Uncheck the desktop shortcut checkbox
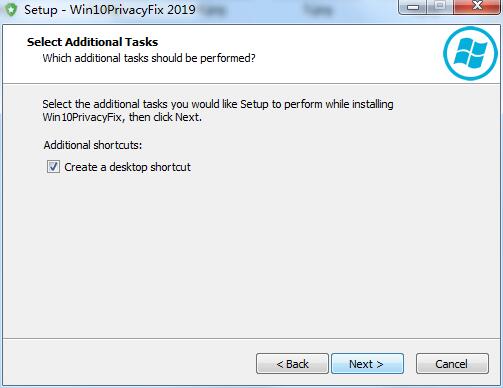Image resolution: width=503 pixels, height=388 pixels. [53, 167]
